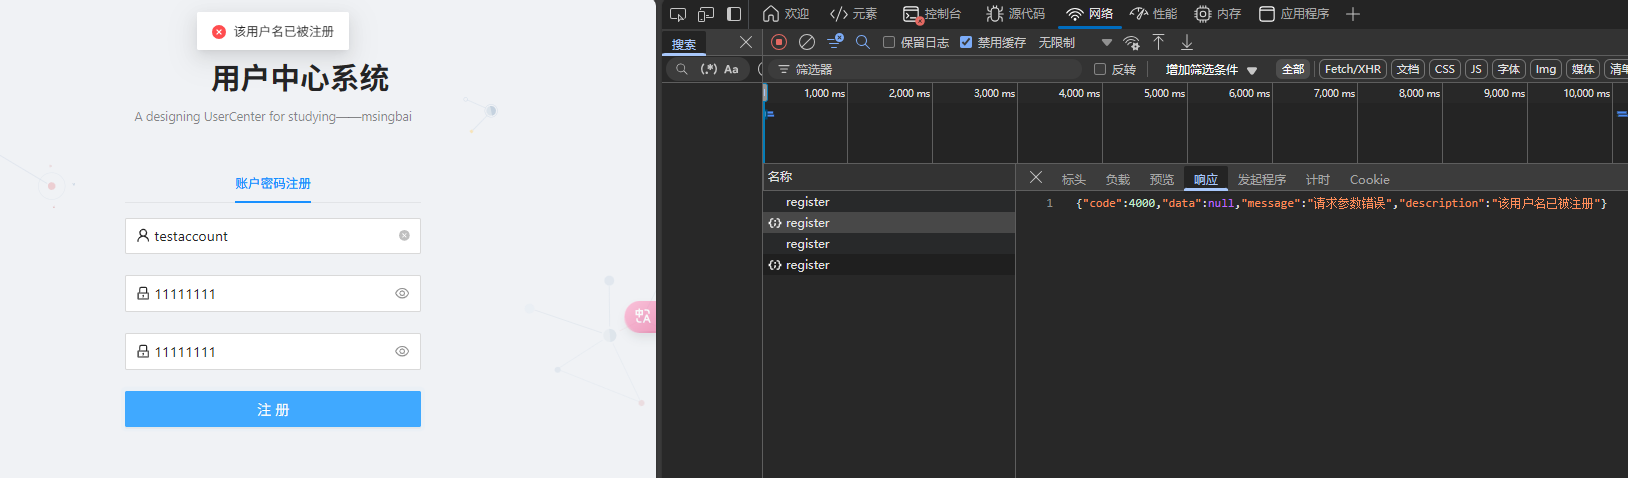Filter by Img requests
Viewport: 1628px width, 478px height.
[x=1546, y=69]
